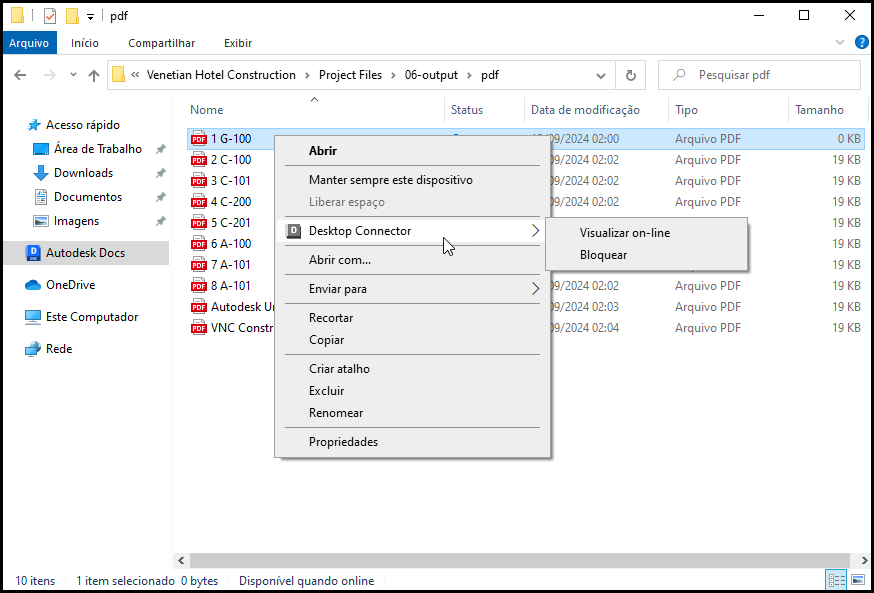Click 06-output in the address path
This screenshot has height=593, width=874.
coord(431,75)
